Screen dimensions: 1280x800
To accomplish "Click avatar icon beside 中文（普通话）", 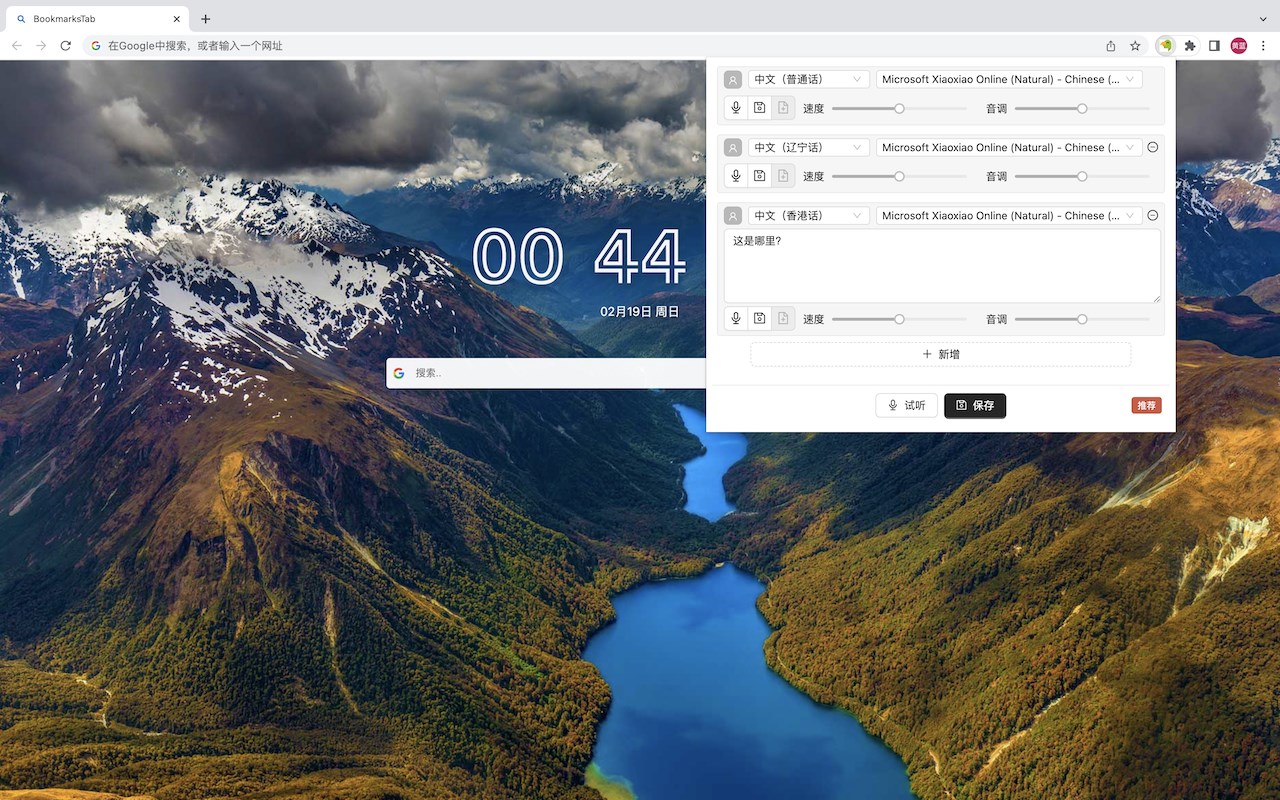I will (733, 80).
